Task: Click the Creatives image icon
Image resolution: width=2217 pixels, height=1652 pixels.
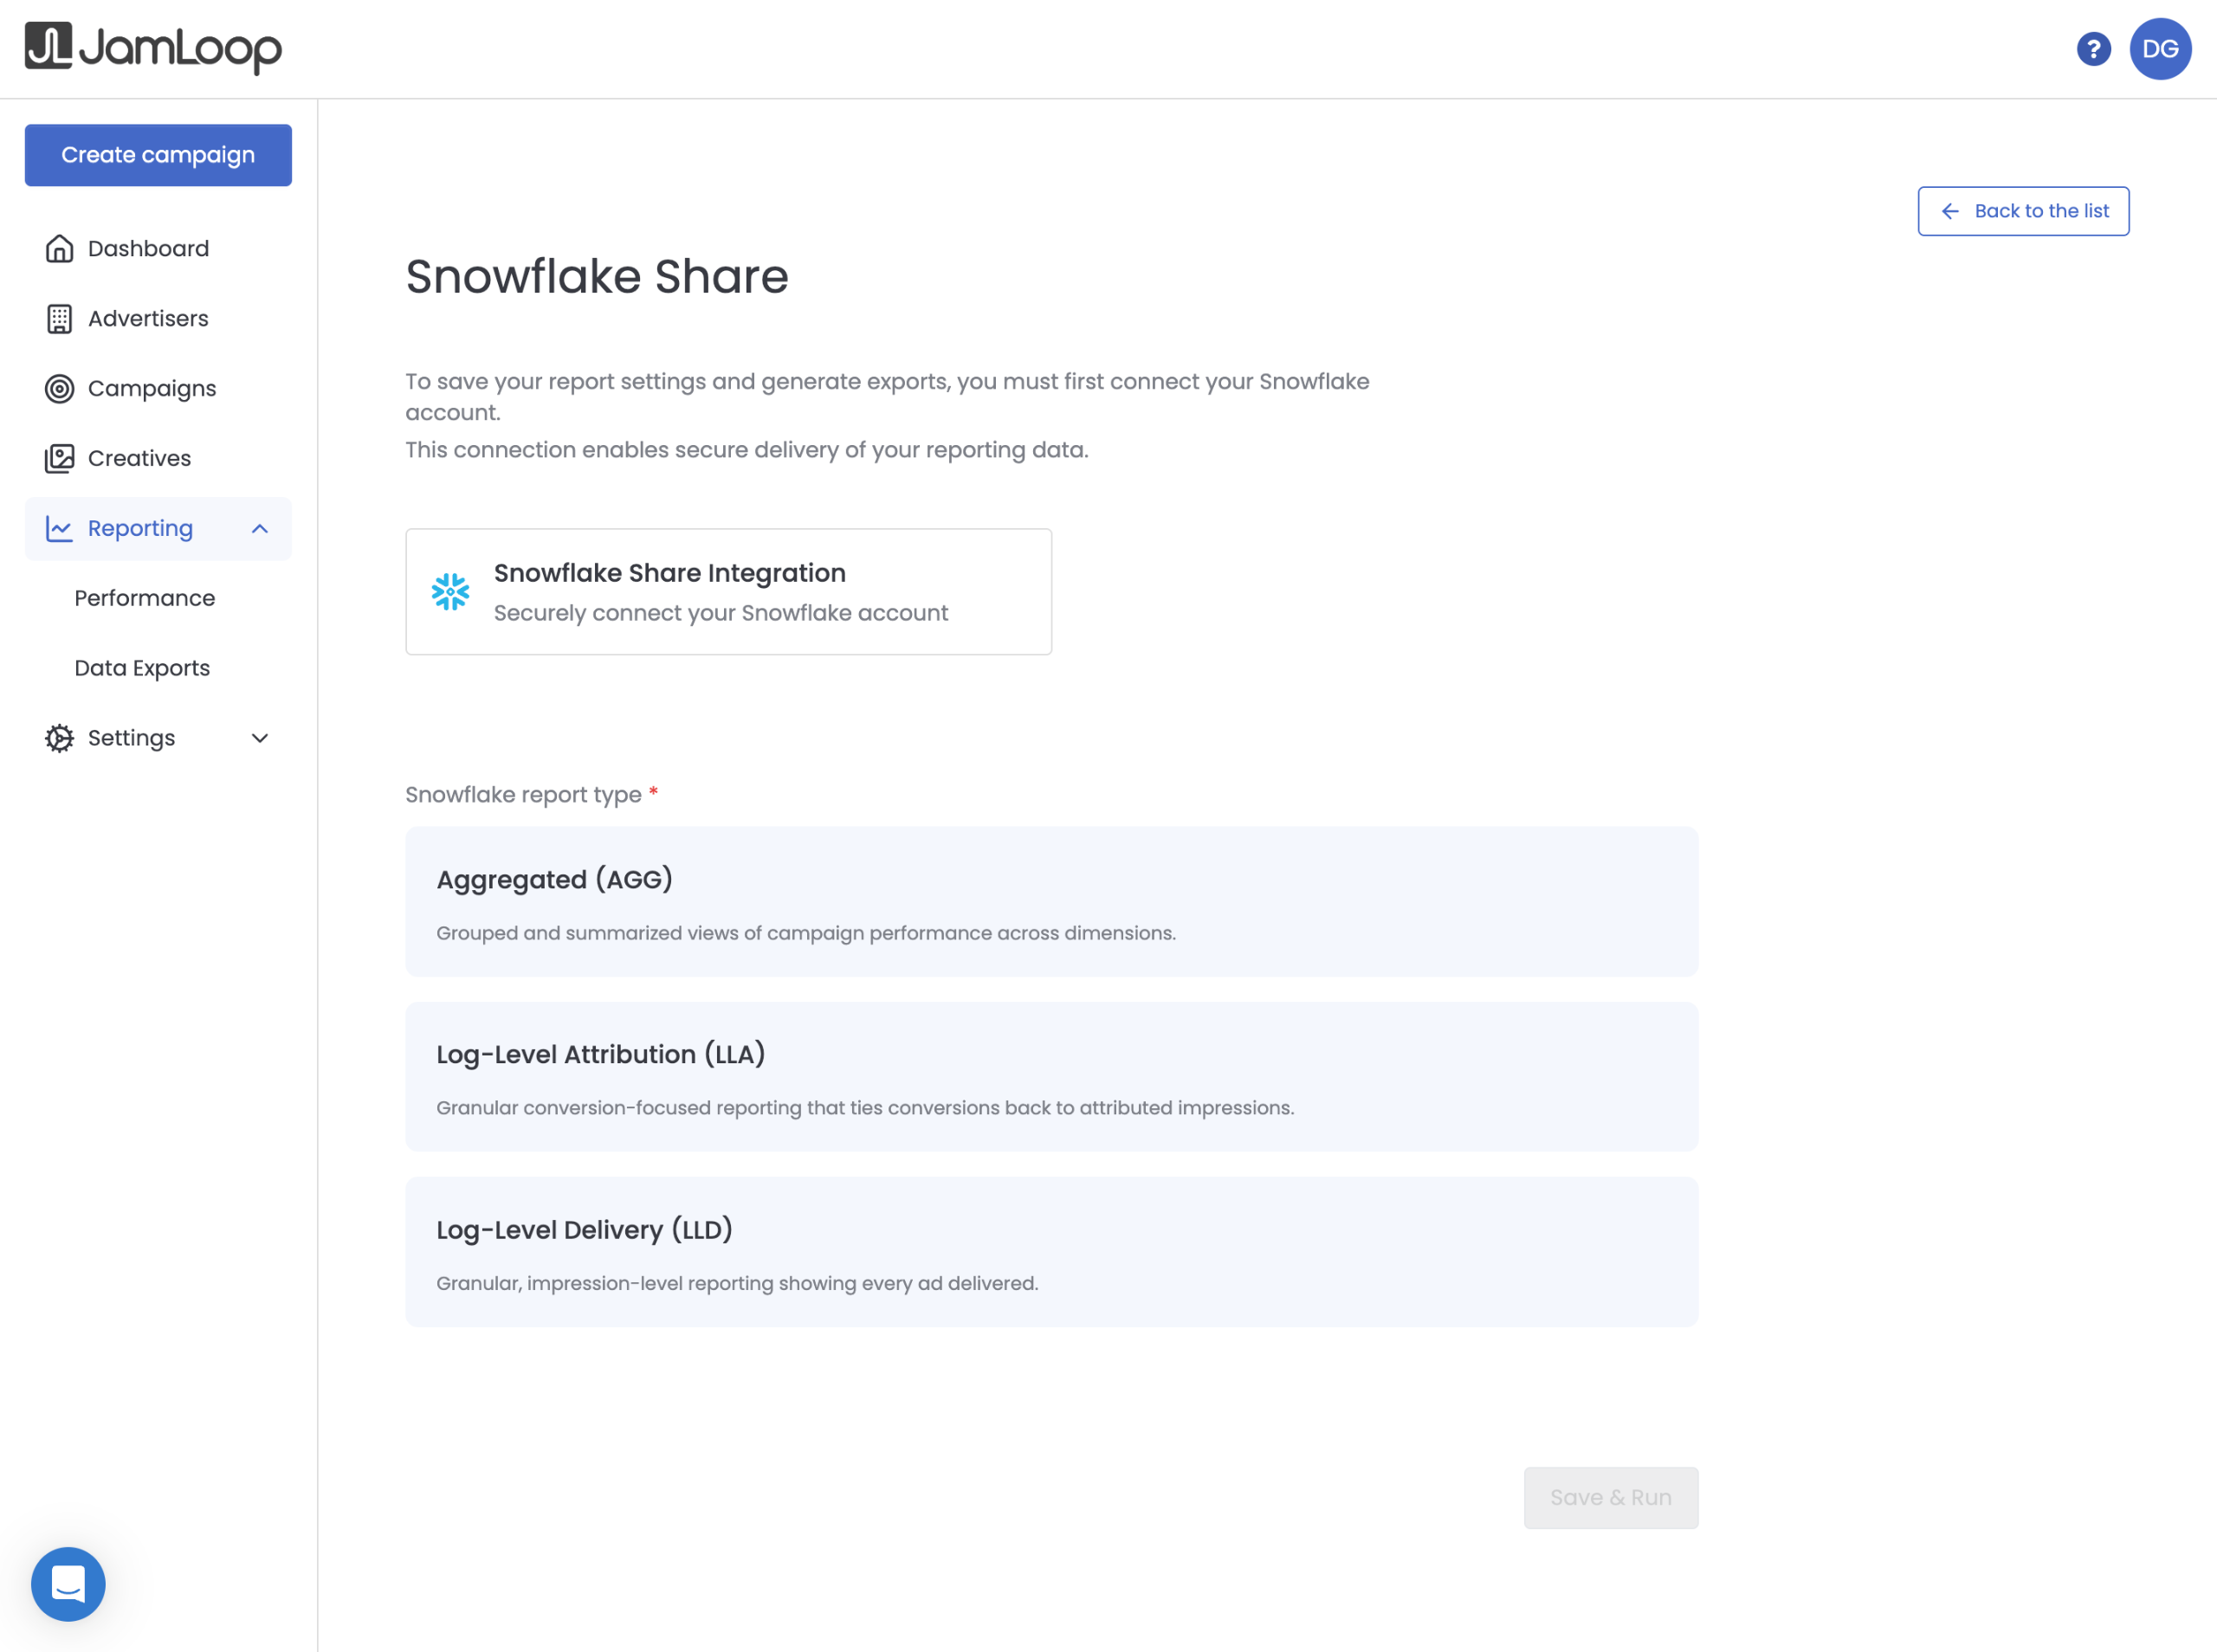Action: click(x=59, y=458)
